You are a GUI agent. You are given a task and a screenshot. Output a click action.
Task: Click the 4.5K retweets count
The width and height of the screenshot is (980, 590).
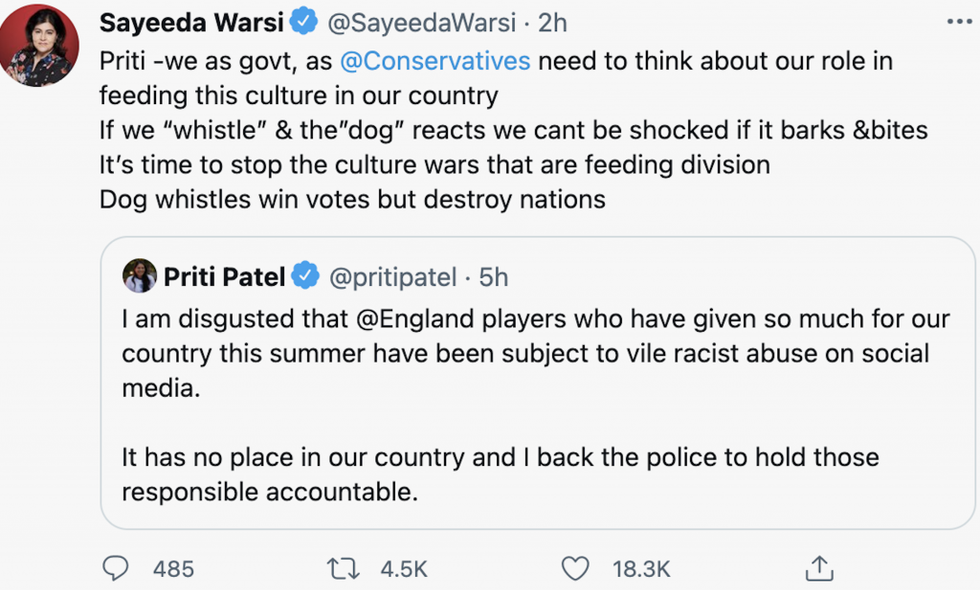[x=404, y=569]
